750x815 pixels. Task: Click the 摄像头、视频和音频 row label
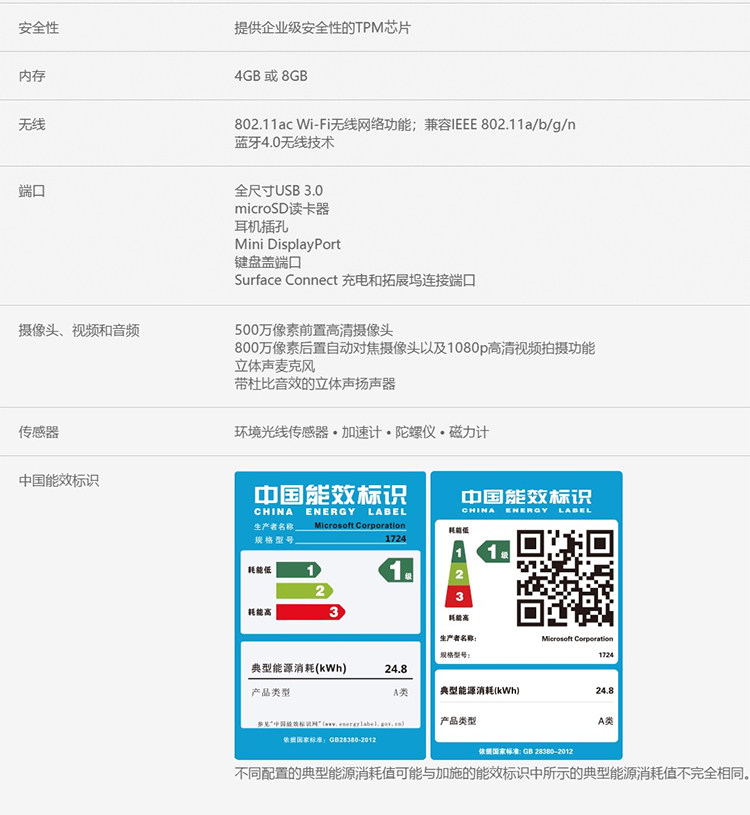click(79, 330)
